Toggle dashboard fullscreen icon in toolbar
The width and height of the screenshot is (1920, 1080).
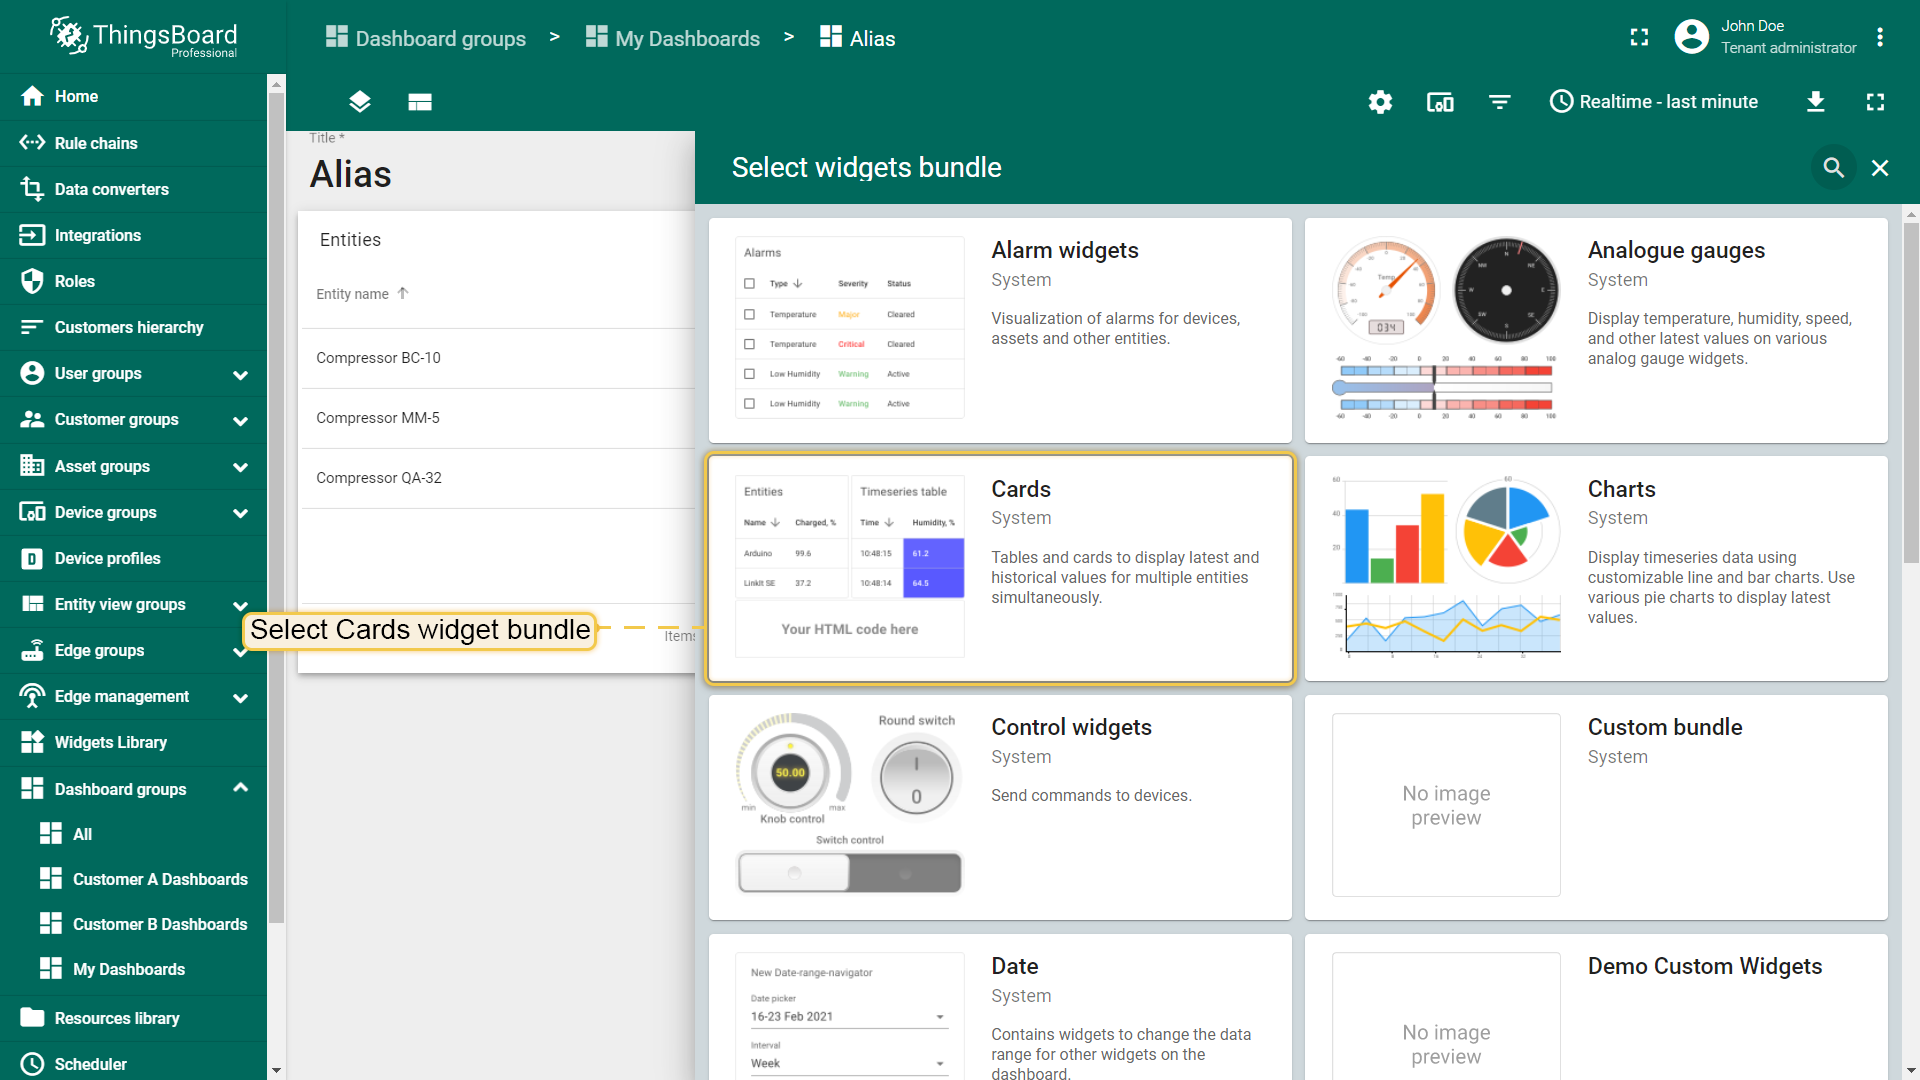[1876, 102]
